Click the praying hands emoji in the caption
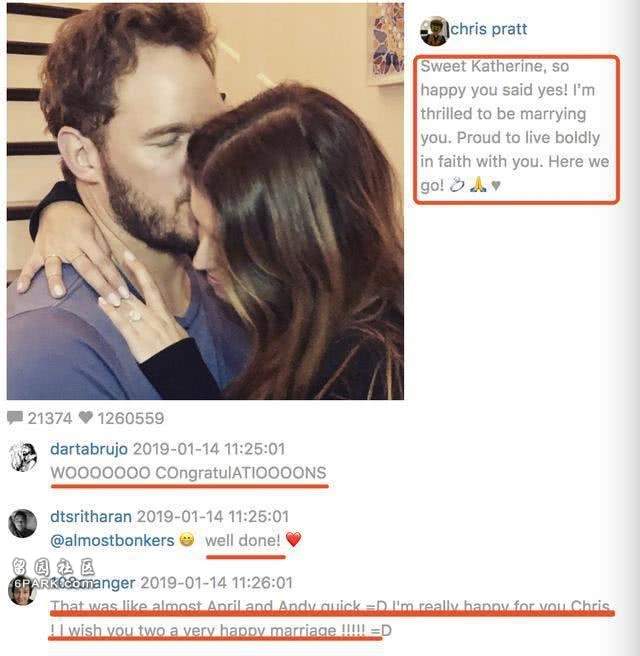Viewport: 640px width, 656px height. (478, 184)
